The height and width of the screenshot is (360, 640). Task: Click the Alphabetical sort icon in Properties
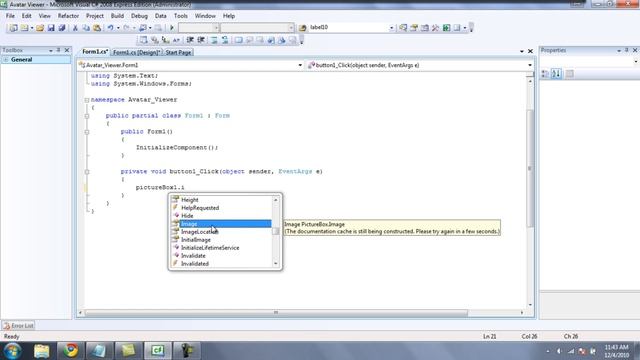pos(556,74)
